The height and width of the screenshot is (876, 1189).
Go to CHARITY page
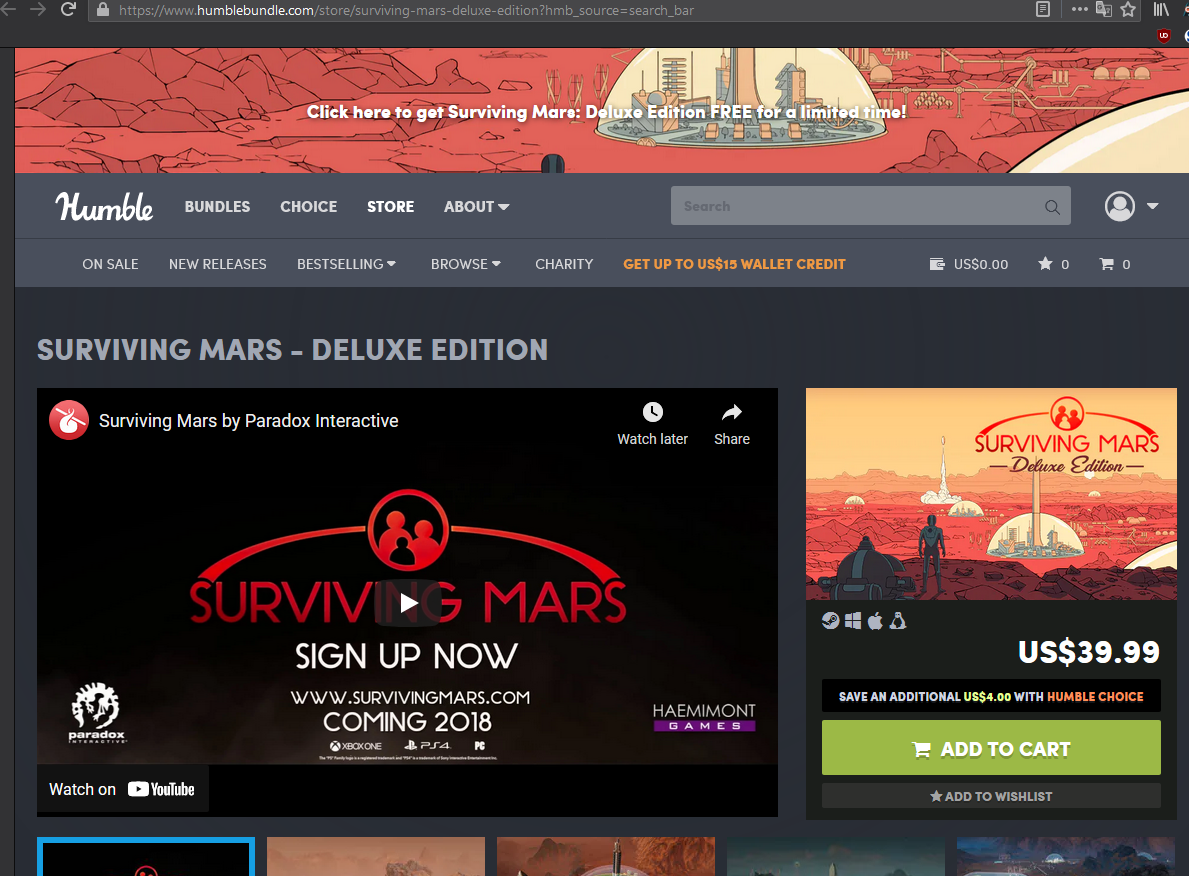click(x=564, y=264)
